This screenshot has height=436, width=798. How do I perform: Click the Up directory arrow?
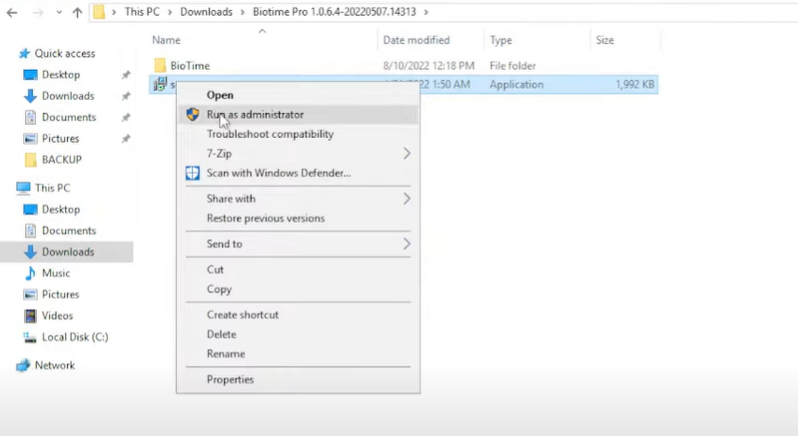coord(77,13)
